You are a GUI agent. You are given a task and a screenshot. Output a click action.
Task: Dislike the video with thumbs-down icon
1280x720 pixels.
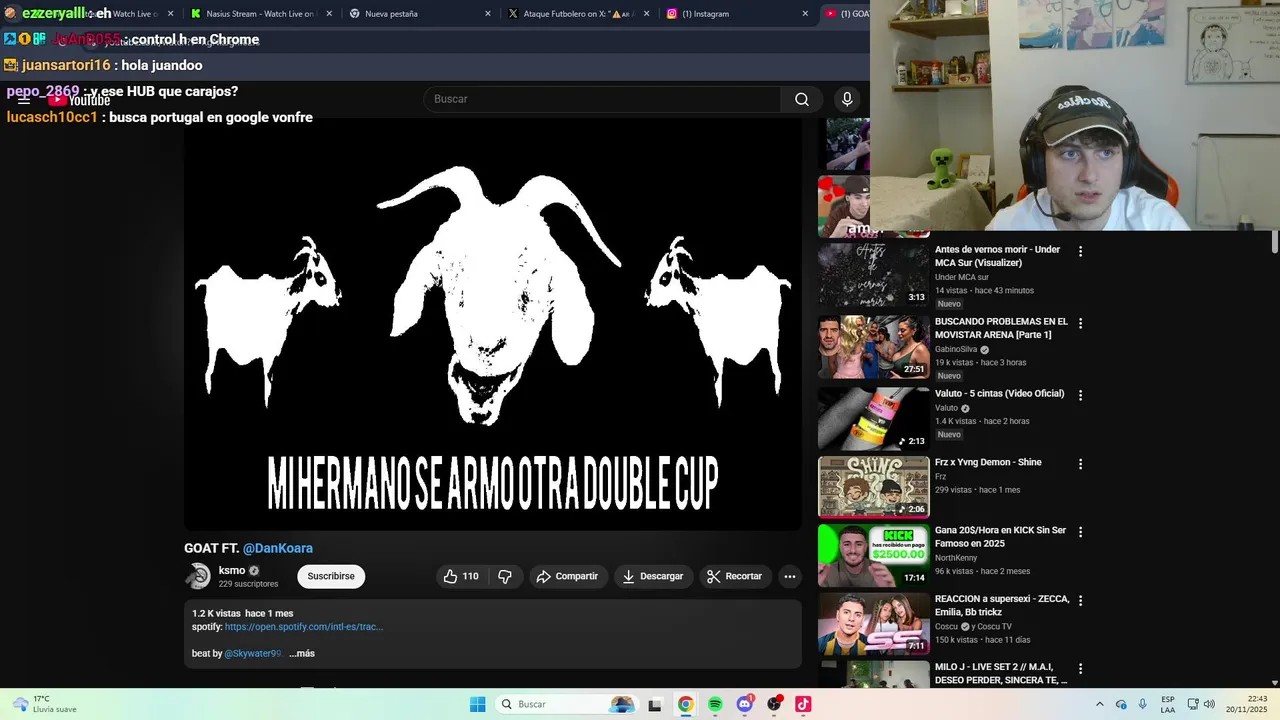tap(505, 576)
